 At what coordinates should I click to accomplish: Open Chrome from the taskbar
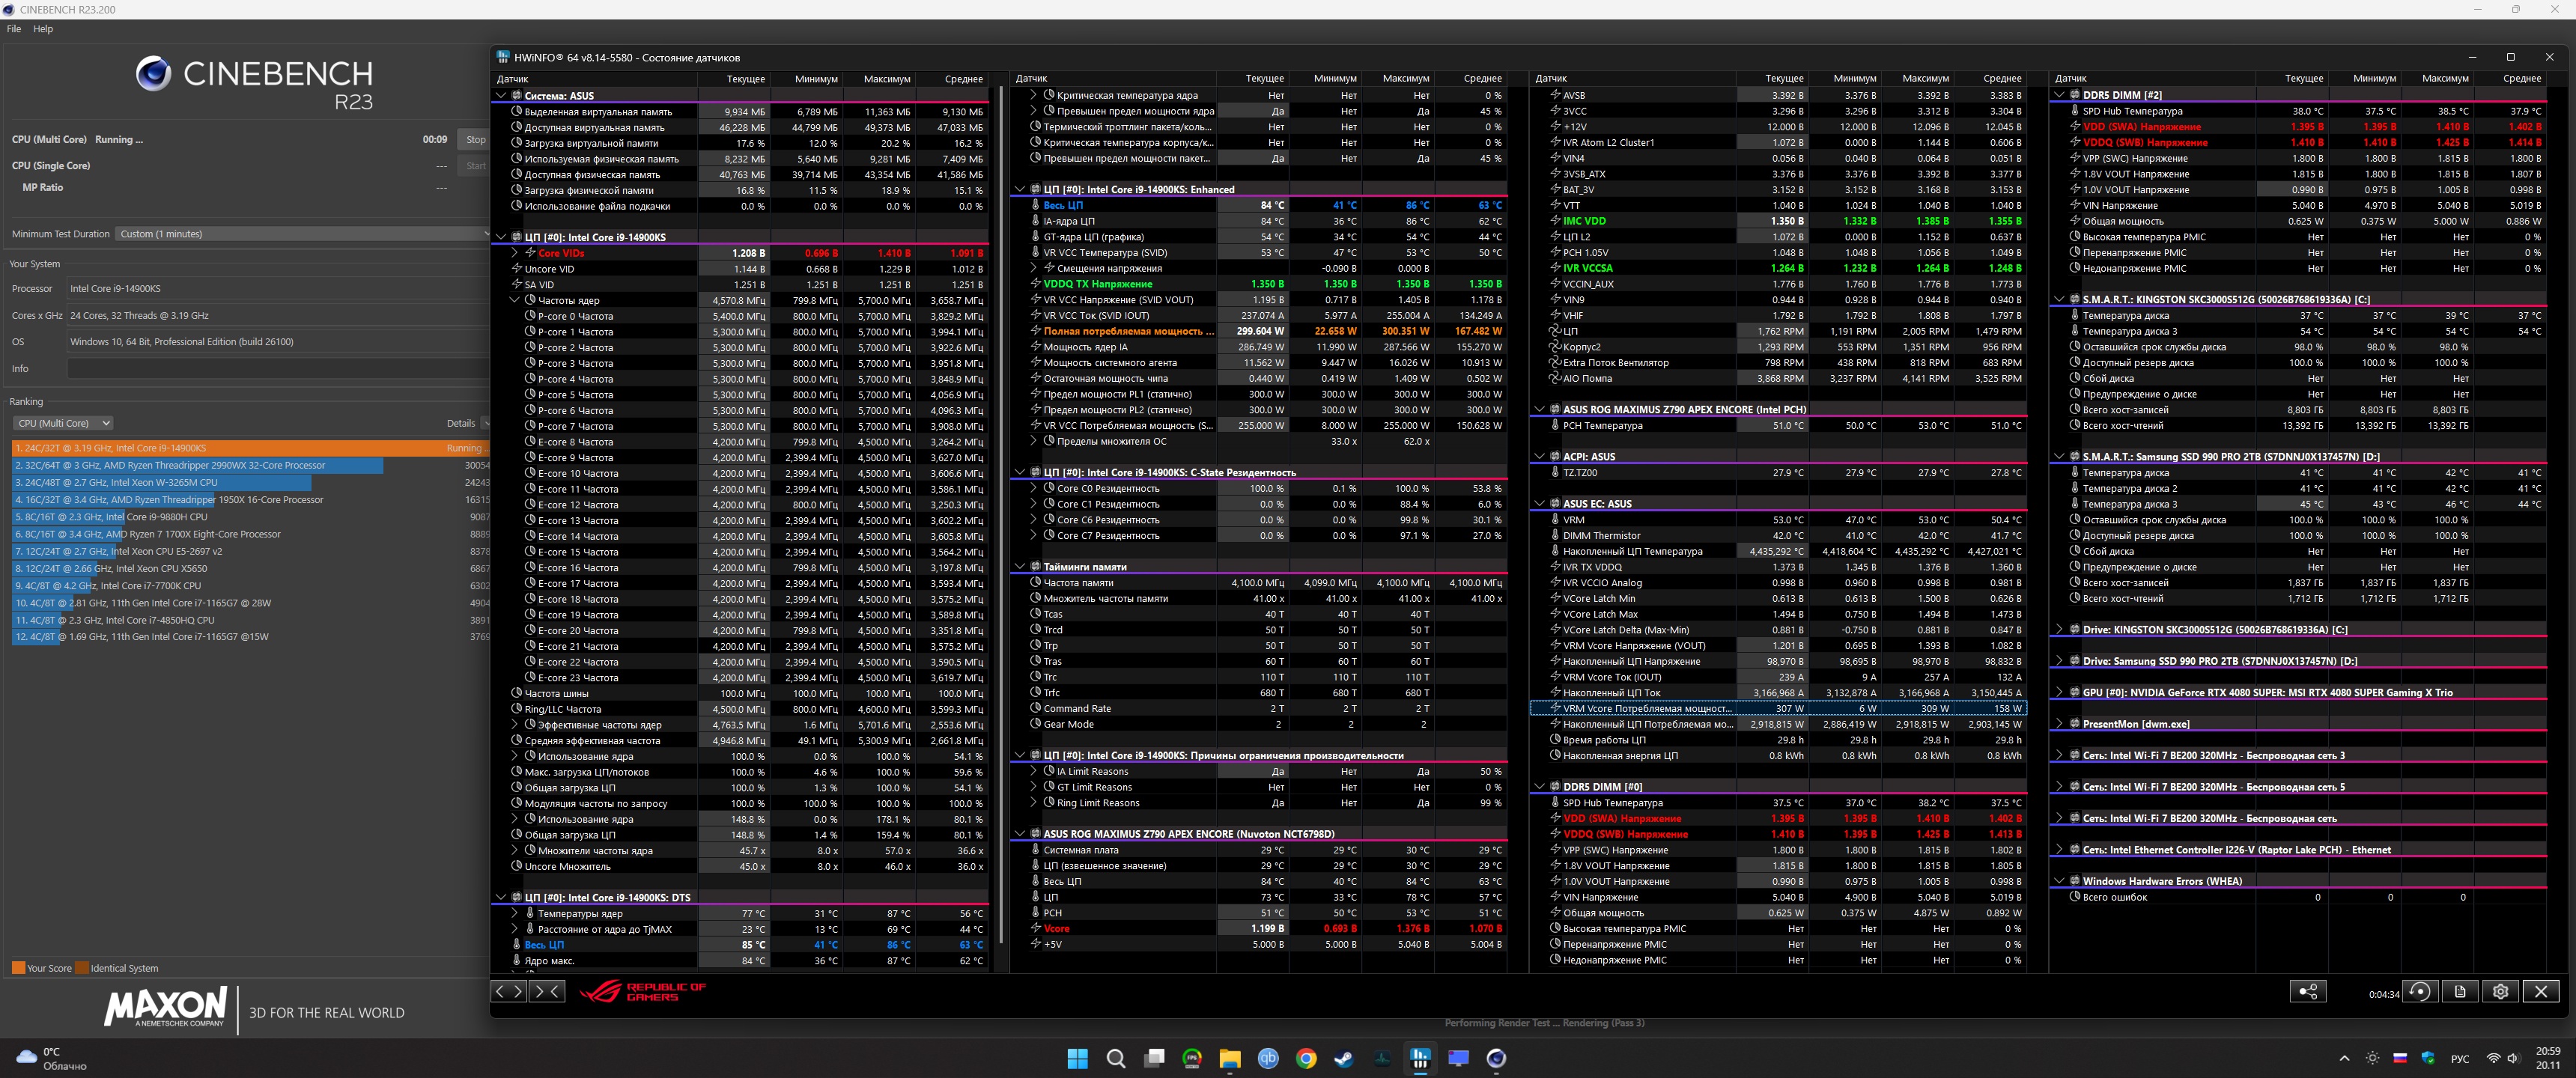coord(1306,1058)
